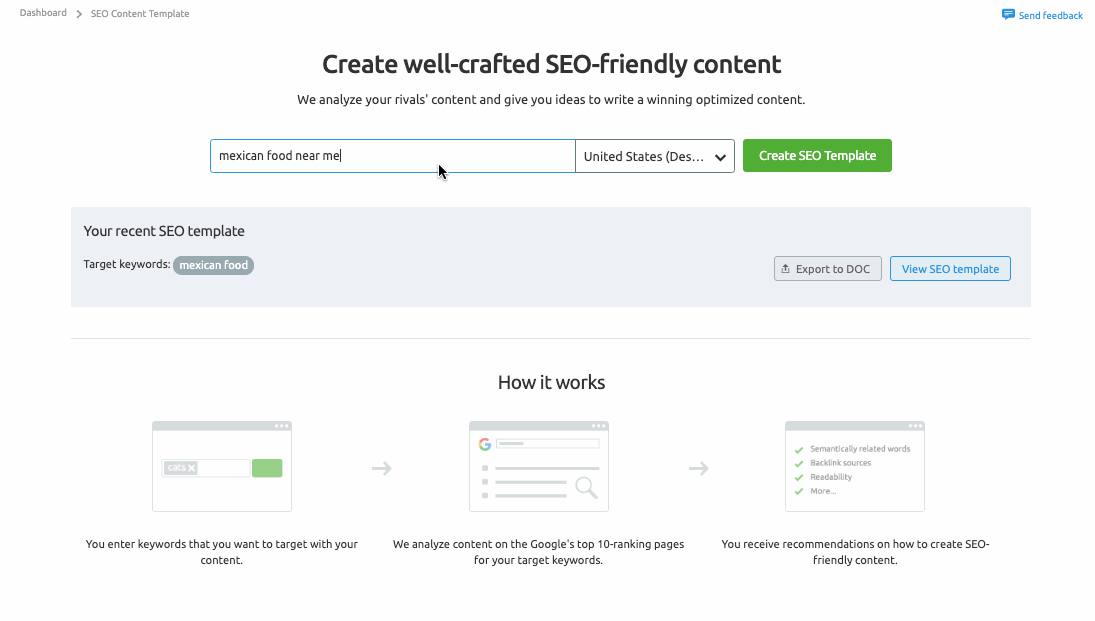Click the magnifying glass in the second illustration

pos(587,487)
